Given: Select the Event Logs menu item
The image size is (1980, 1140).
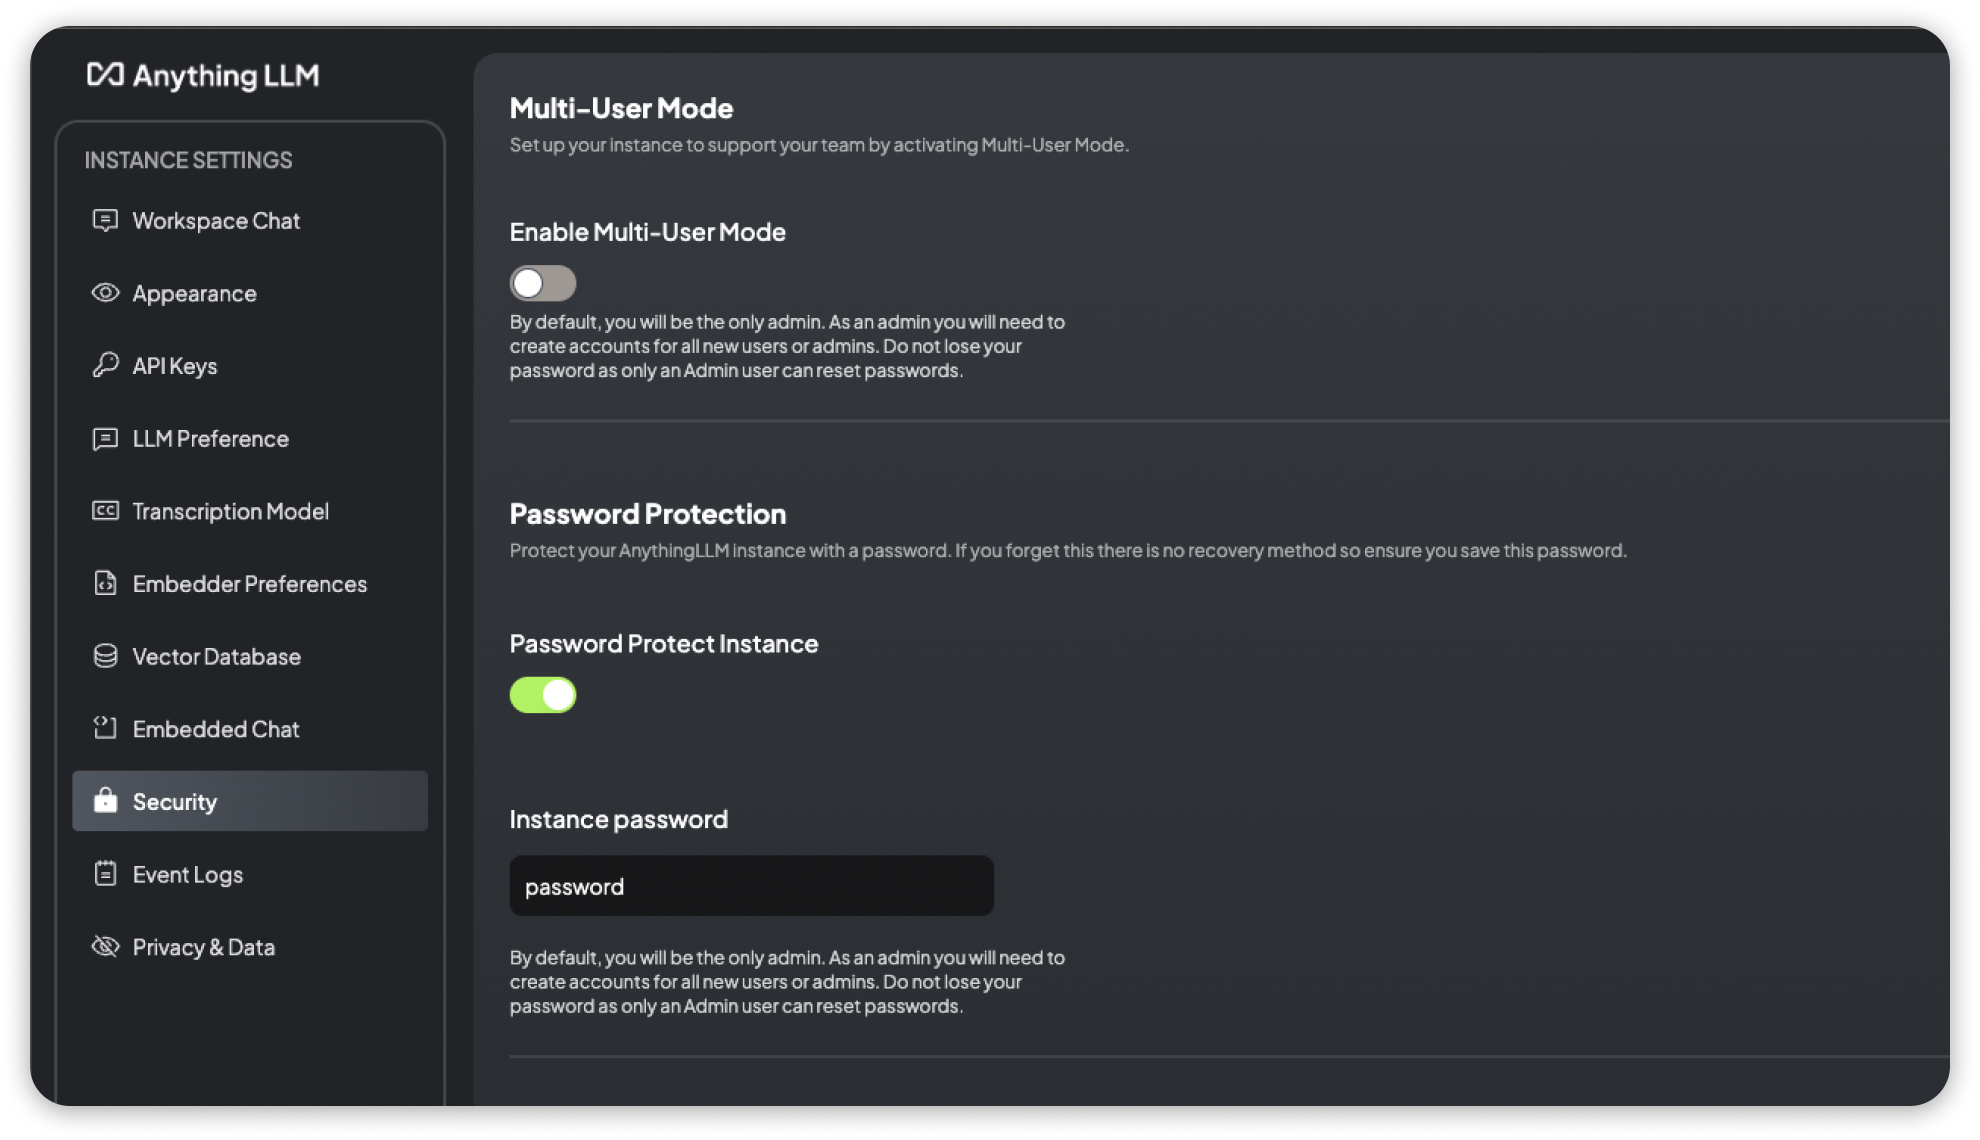Looking at the screenshot, I should tap(188, 873).
